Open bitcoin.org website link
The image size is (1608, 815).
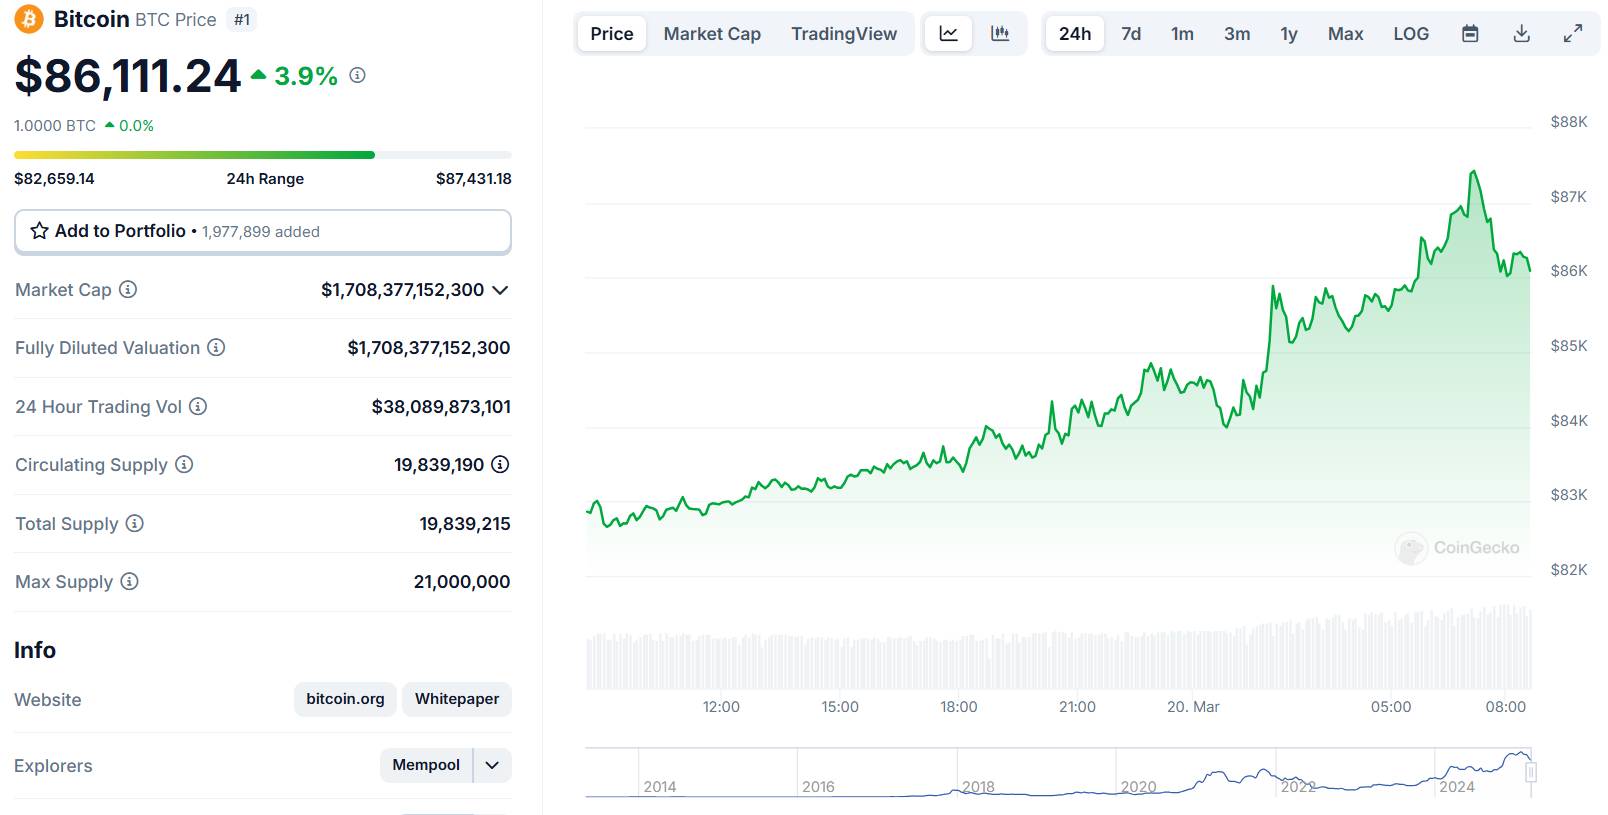[x=345, y=699]
